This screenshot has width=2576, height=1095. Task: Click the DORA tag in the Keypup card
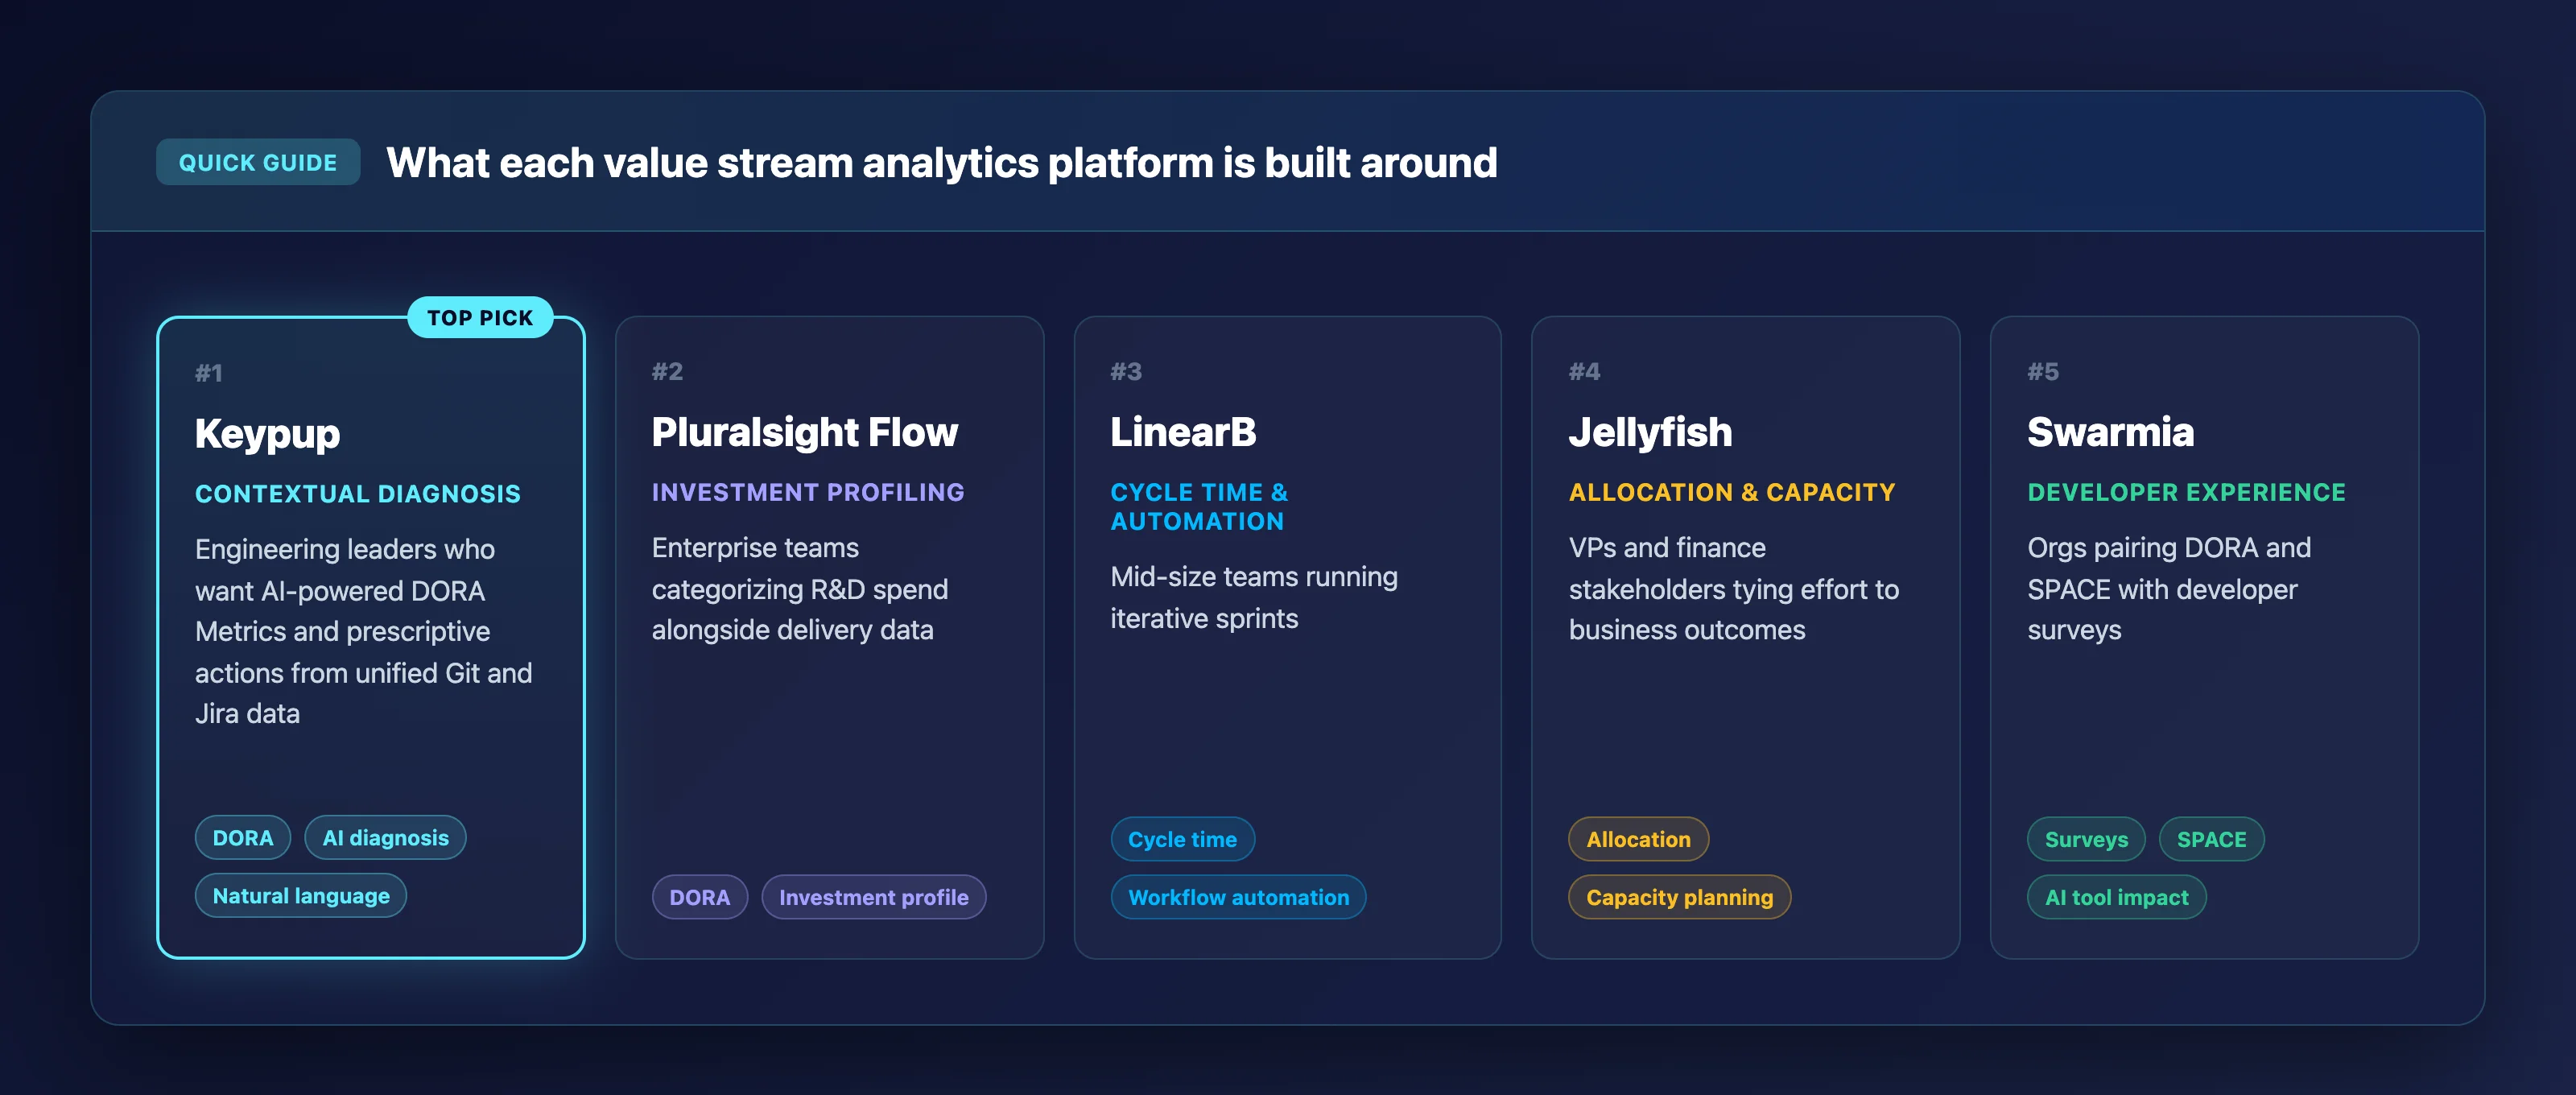(243, 837)
